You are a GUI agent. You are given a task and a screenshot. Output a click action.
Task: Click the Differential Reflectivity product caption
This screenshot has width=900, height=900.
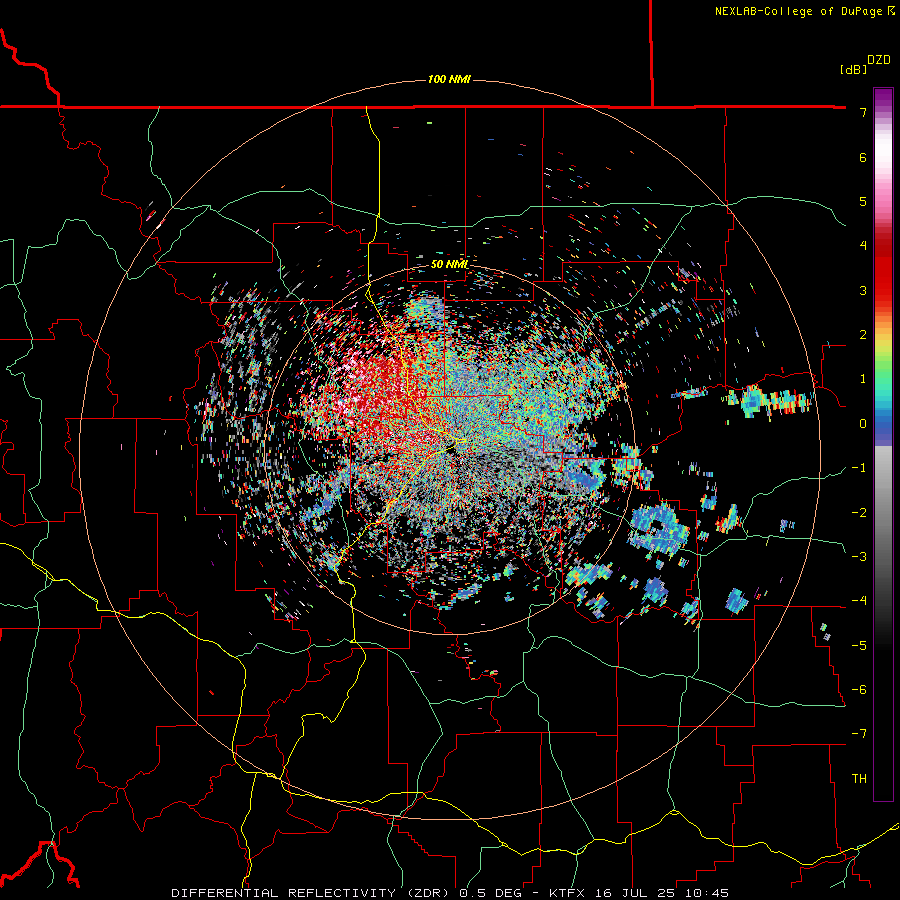[x=450, y=893]
